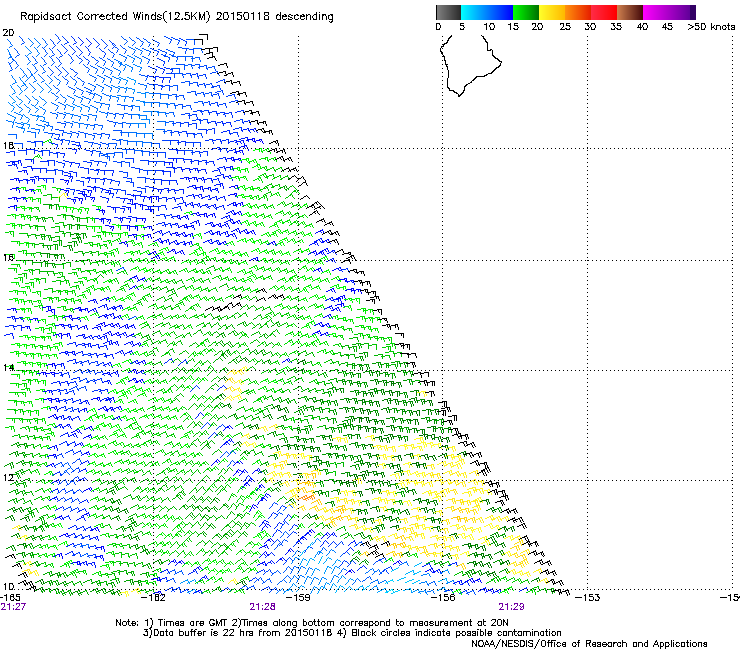This screenshot has width=740, height=650.
Task: Click the longitude label '-159'
Action: (x=298, y=598)
